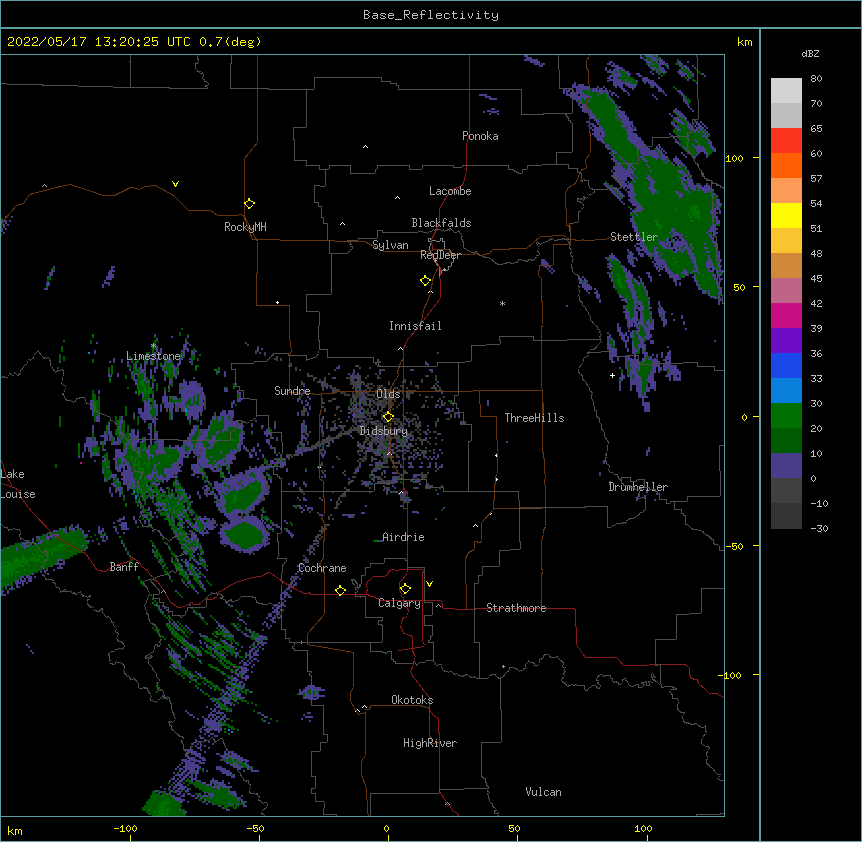The width and height of the screenshot is (862, 842).
Task: Click the Cochrane town label
Action: tap(322, 568)
